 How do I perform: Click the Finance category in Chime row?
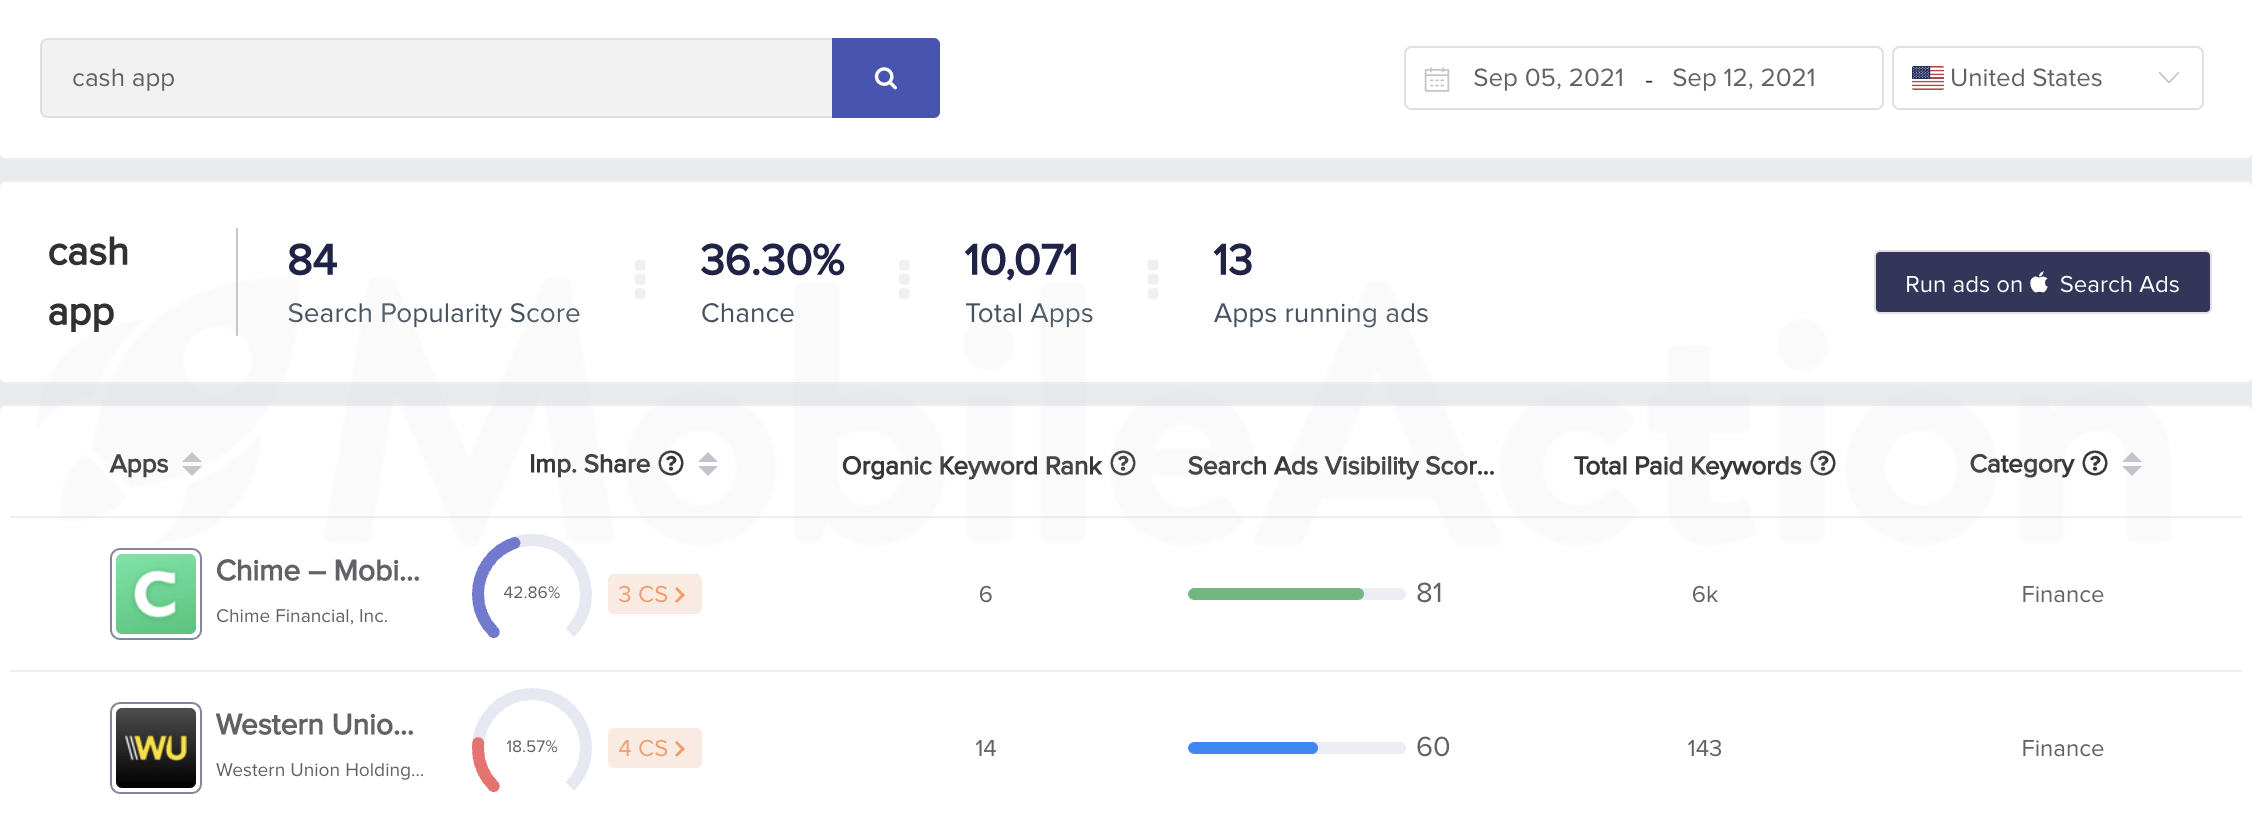2062,594
